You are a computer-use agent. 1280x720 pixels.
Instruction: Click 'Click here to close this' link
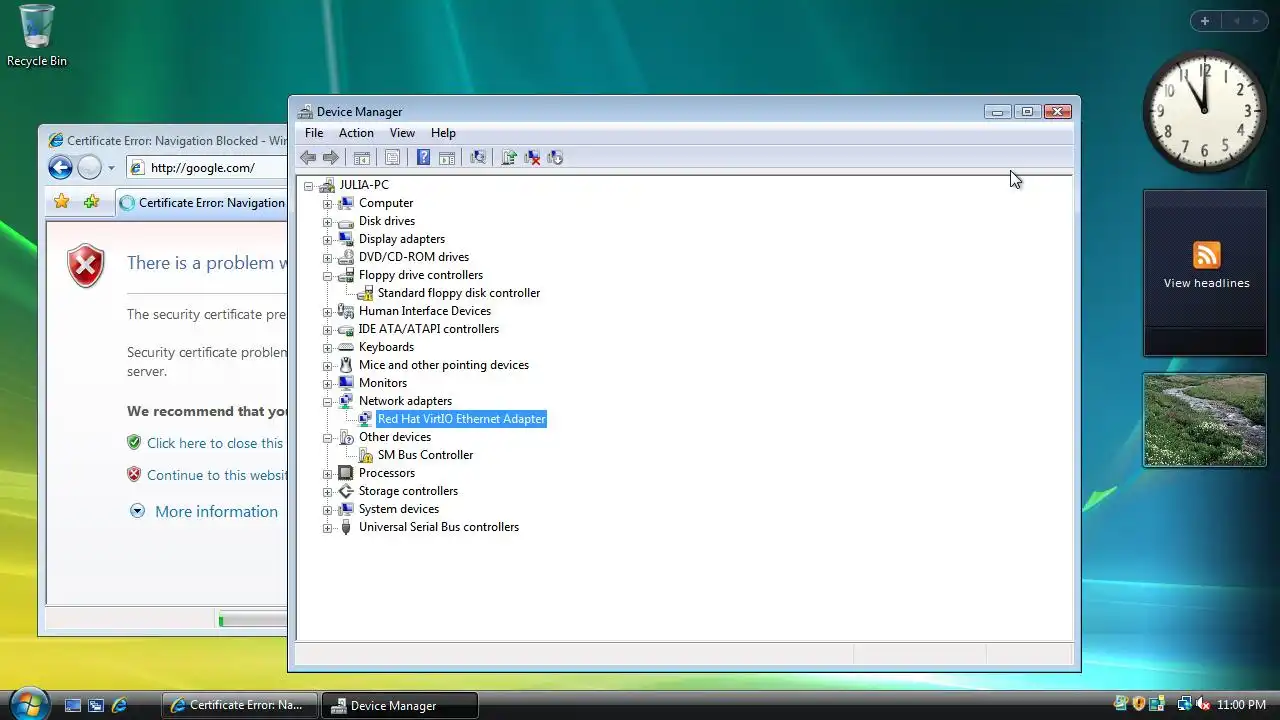tap(215, 443)
